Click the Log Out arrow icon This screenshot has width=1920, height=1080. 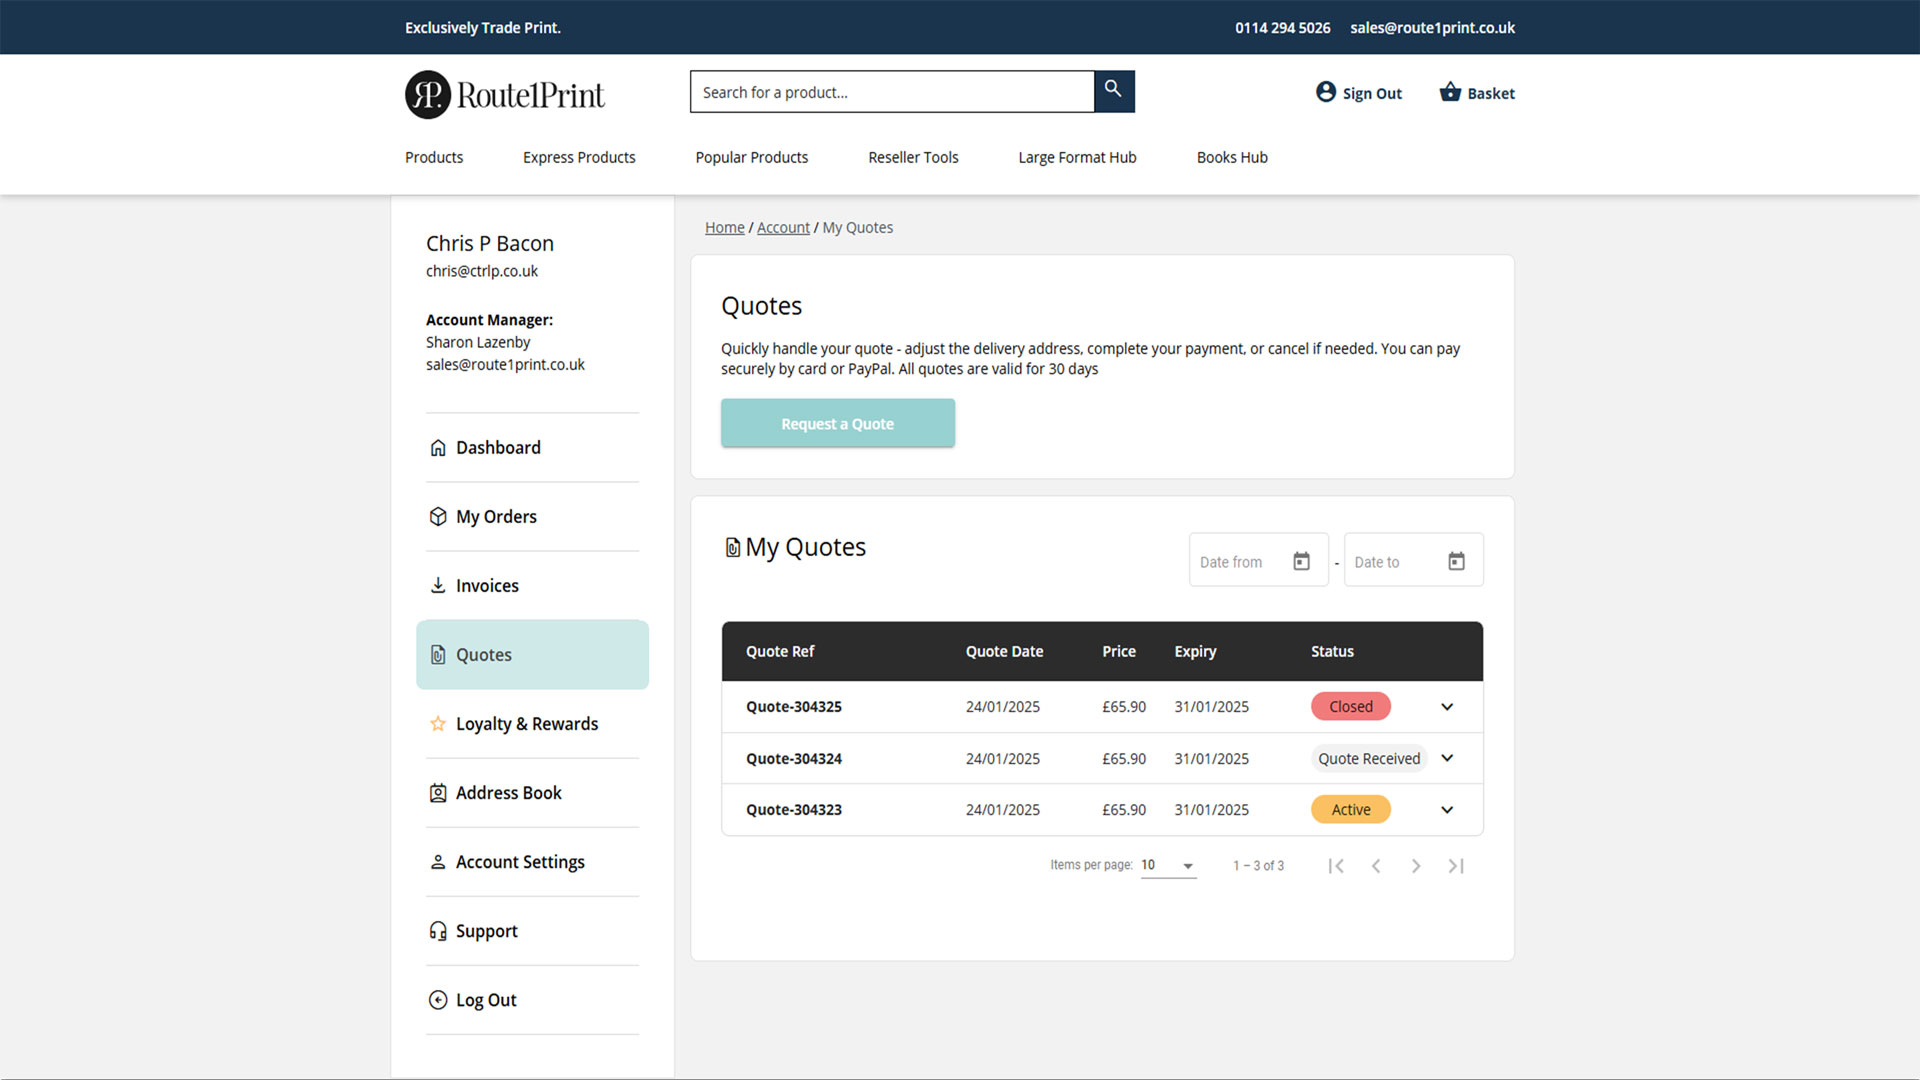[x=438, y=999]
